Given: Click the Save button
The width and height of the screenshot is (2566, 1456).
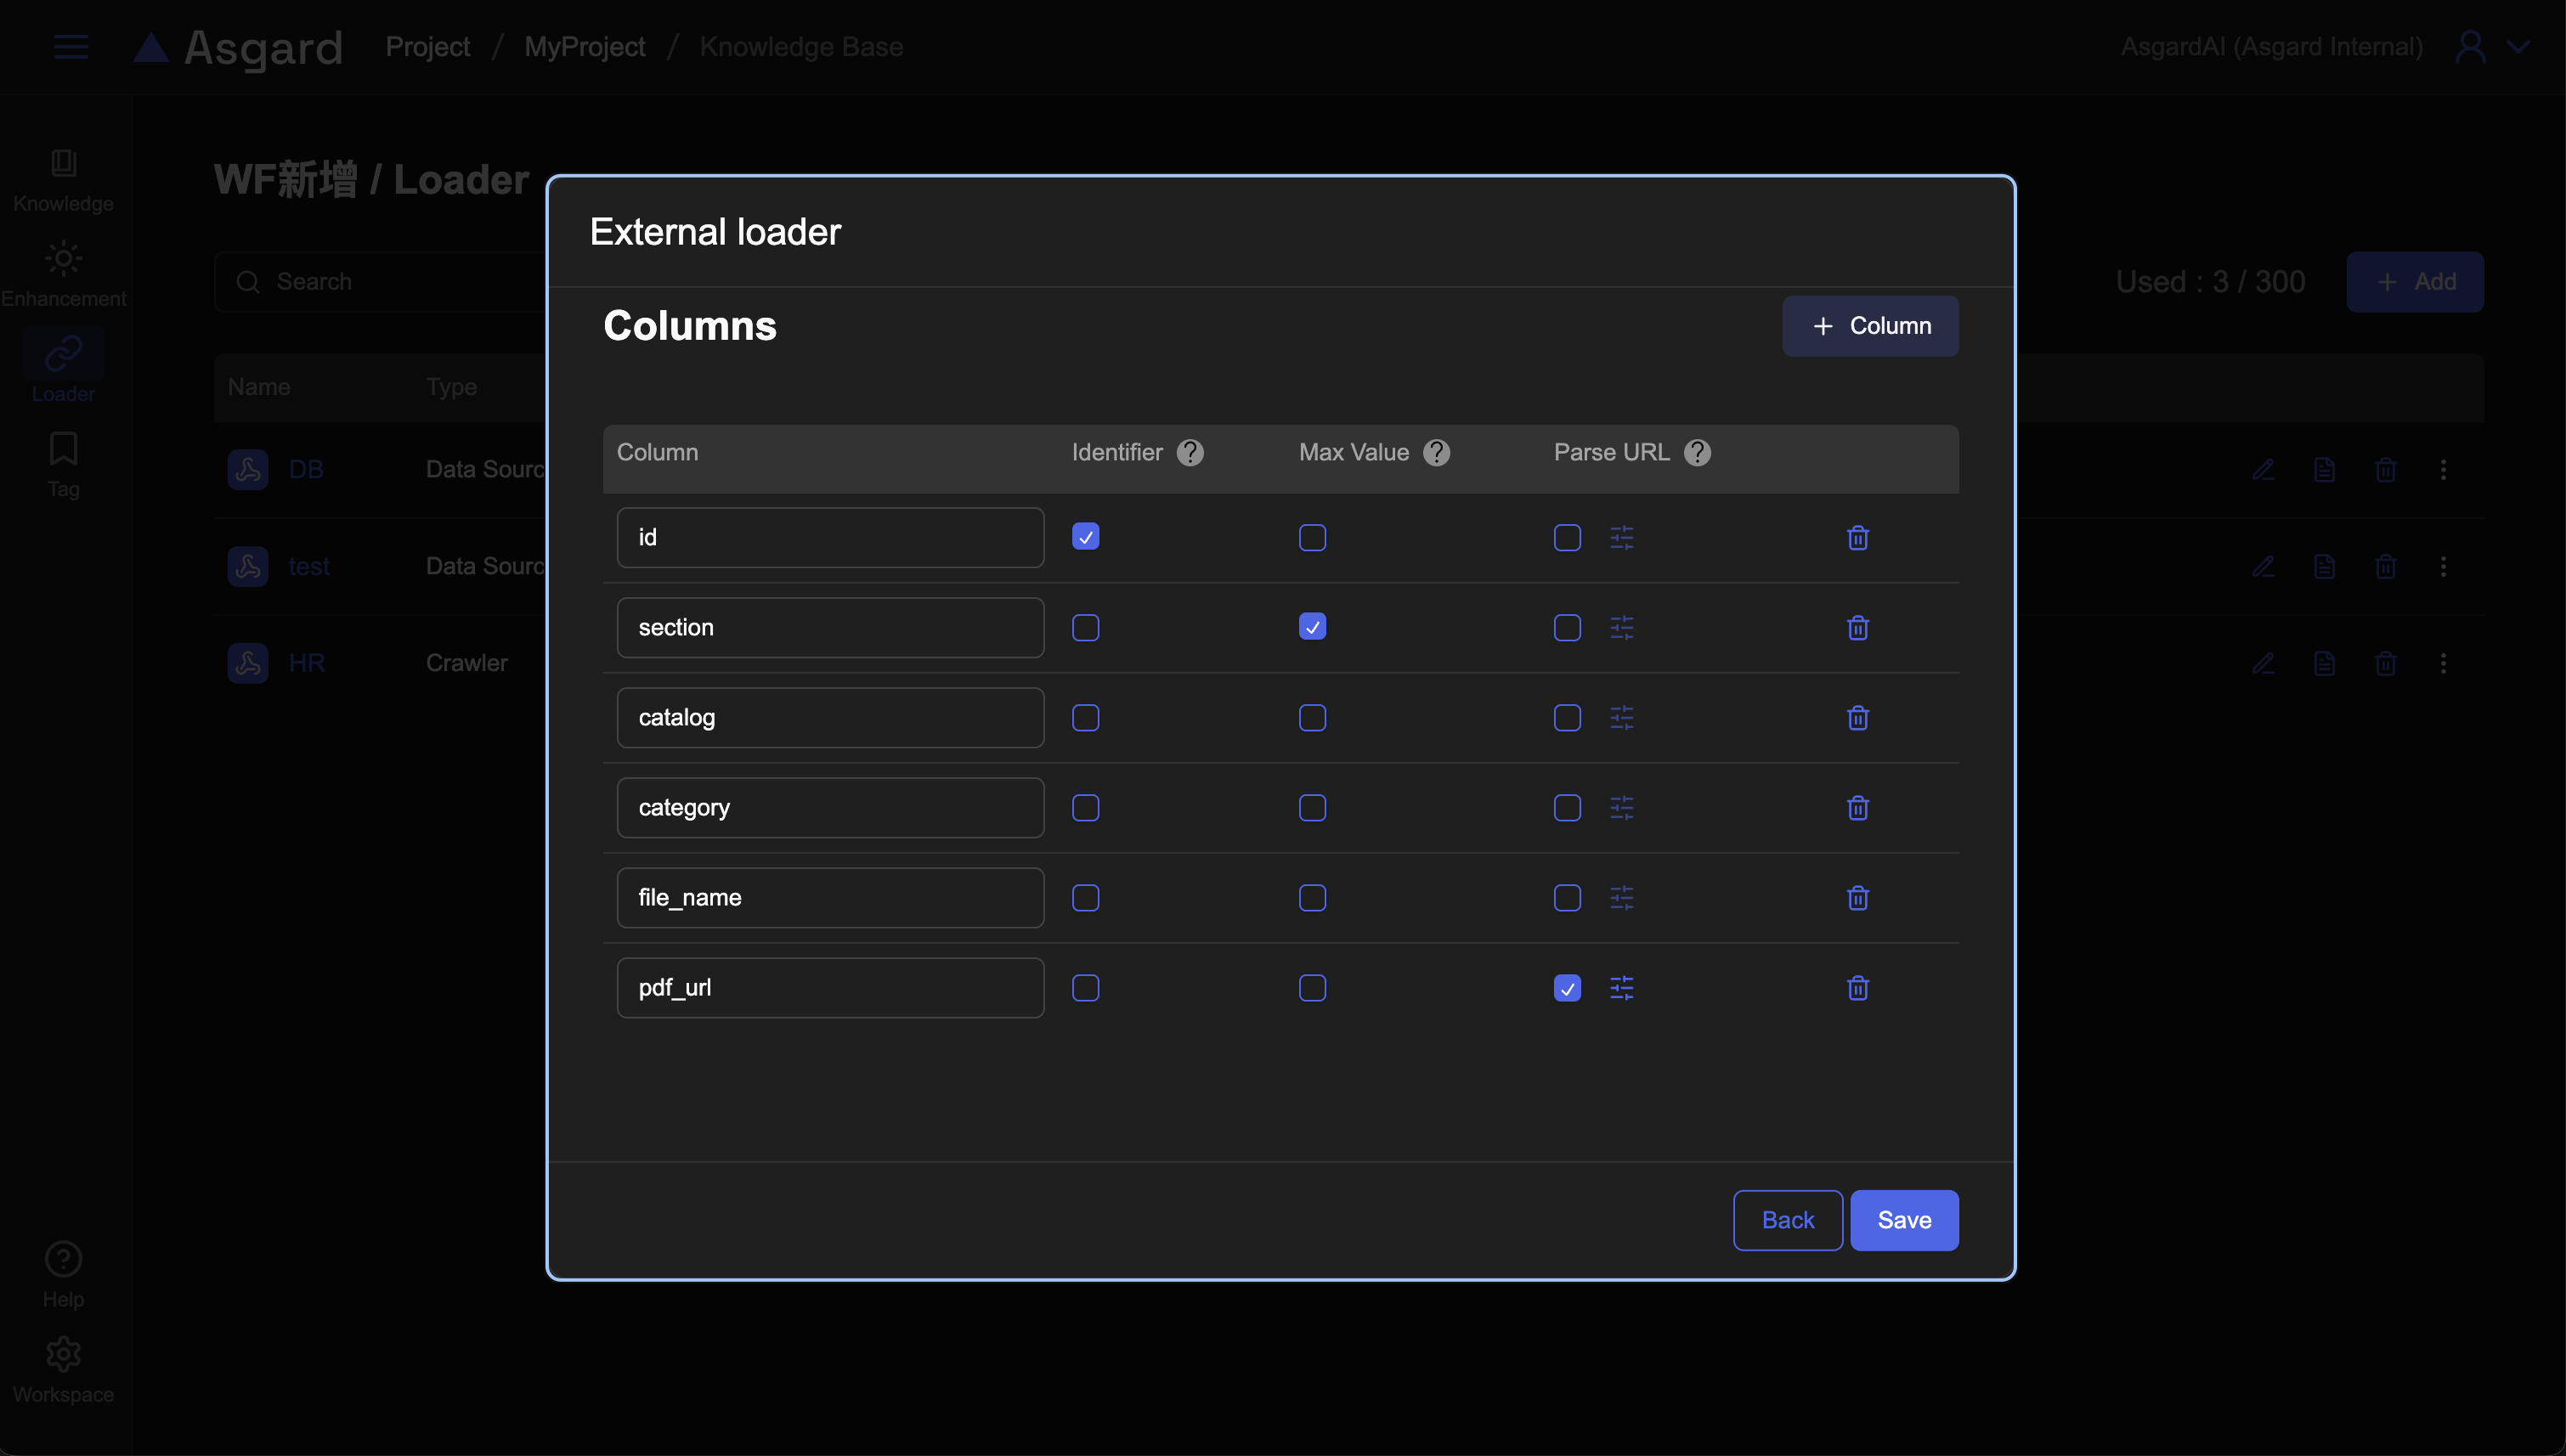Looking at the screenshot, I should (x=1903, y=1220).
